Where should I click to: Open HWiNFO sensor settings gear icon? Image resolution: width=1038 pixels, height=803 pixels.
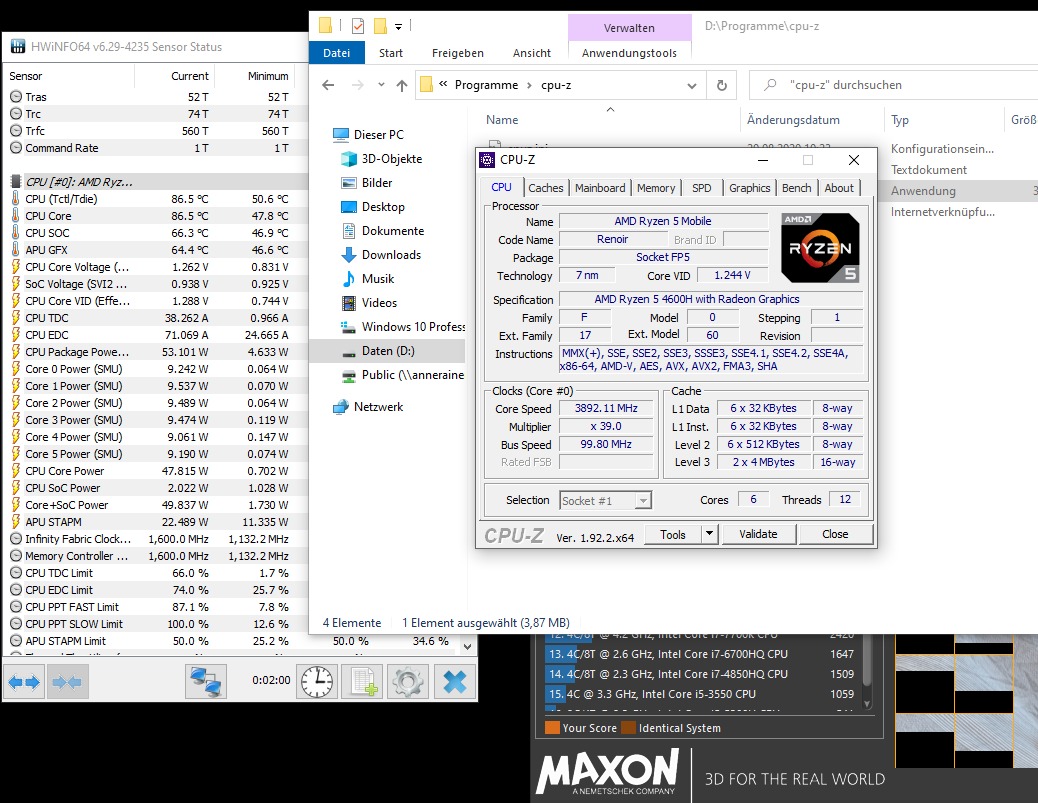[x=408, y=681]
